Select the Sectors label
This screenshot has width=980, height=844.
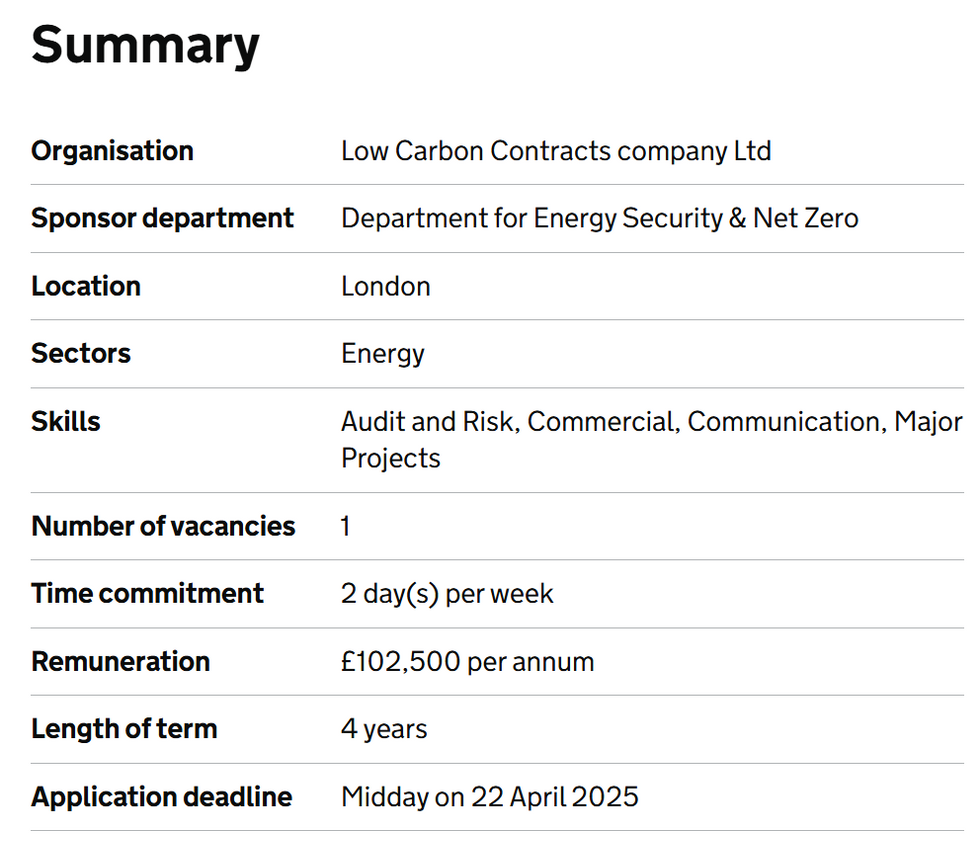[x=81, y=353]
